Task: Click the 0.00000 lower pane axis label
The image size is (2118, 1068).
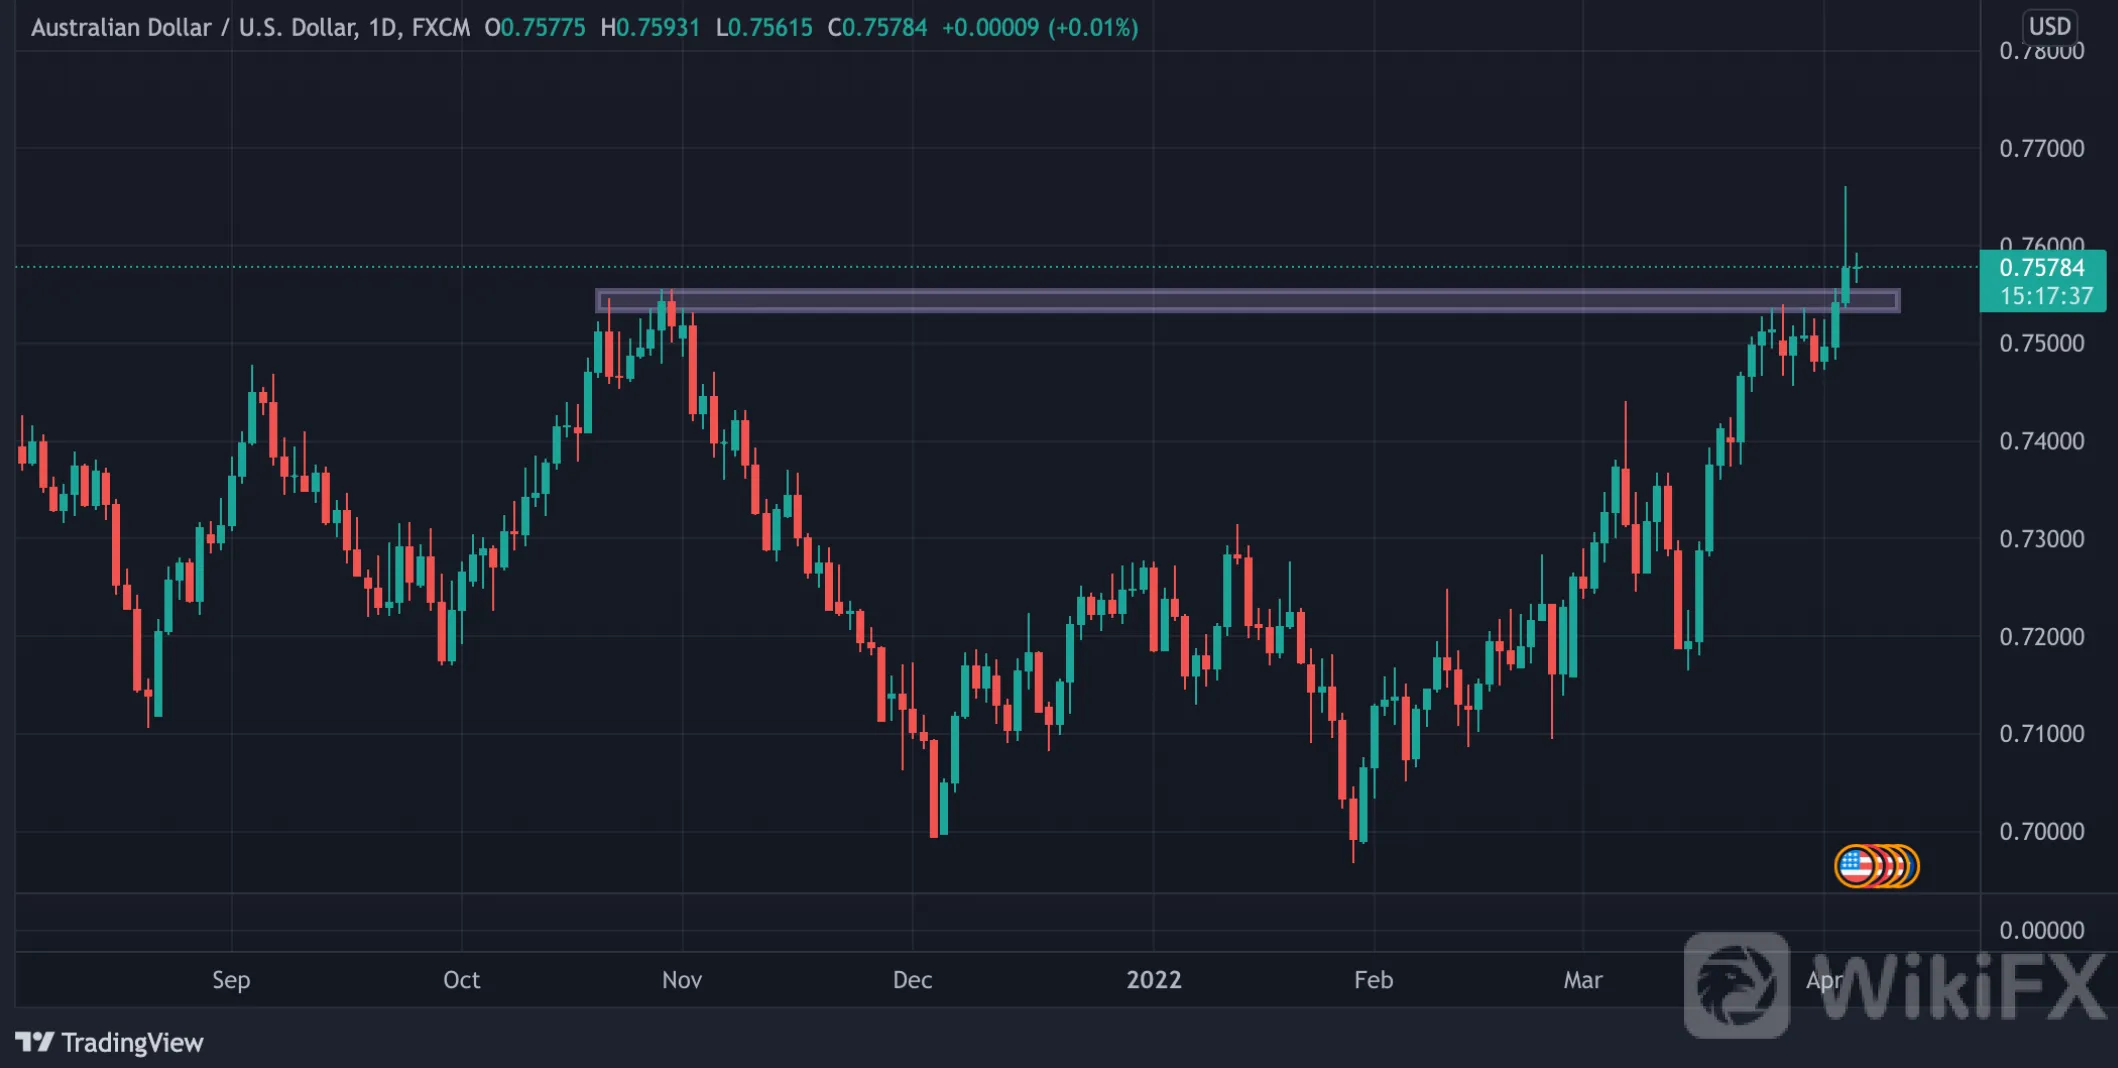Action: point(2042,931)
